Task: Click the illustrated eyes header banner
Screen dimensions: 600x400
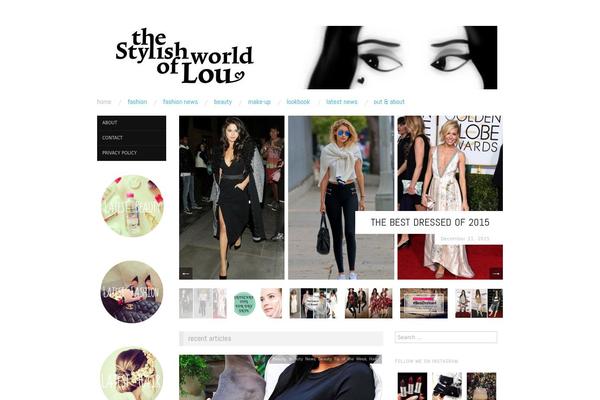Action: pyautogui.click(x=402, y=57)
